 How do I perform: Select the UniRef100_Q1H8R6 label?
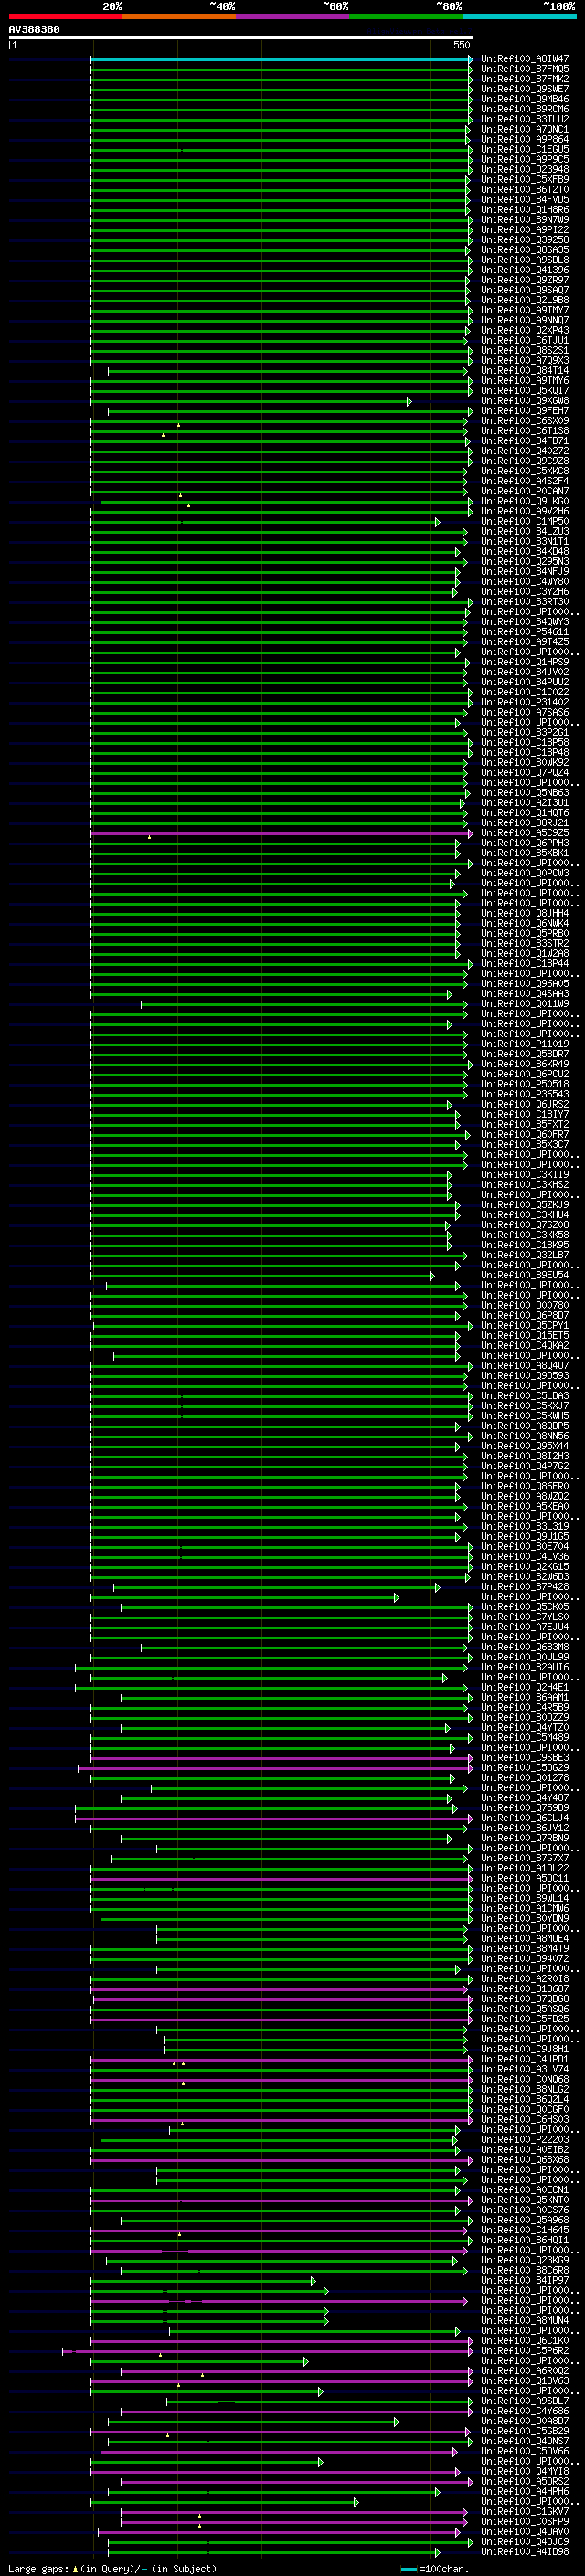pyautogui.click(x=525, y=210)
